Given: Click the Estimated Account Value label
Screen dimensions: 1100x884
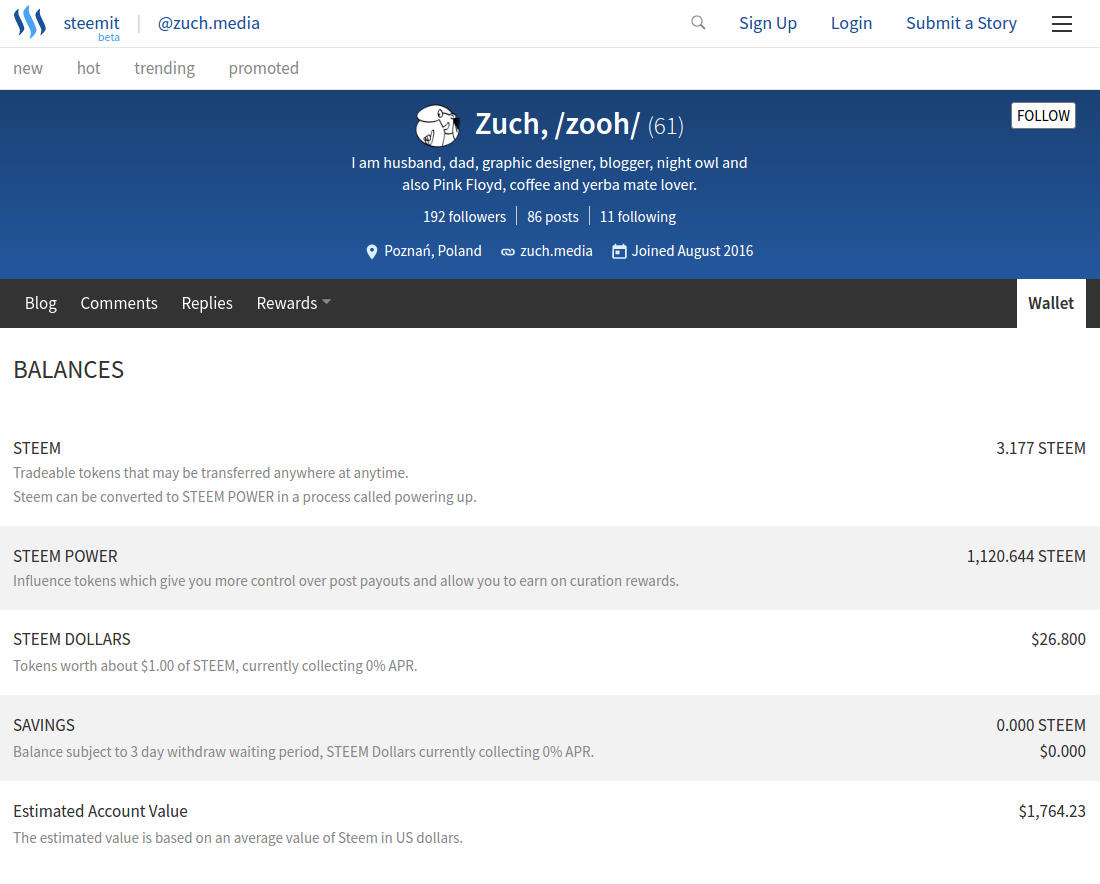Looking at the screenshot, I should [x=100, y=812].
